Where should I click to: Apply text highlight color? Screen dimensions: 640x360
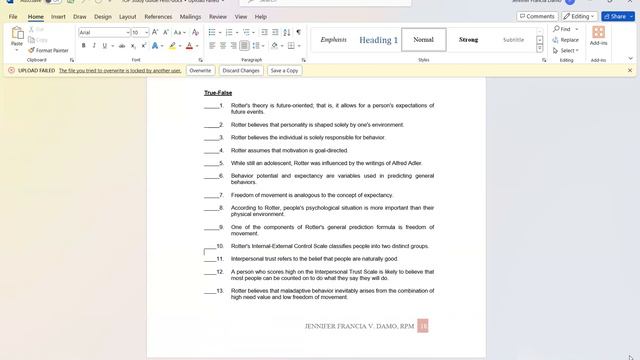click(x=173, y=46)
